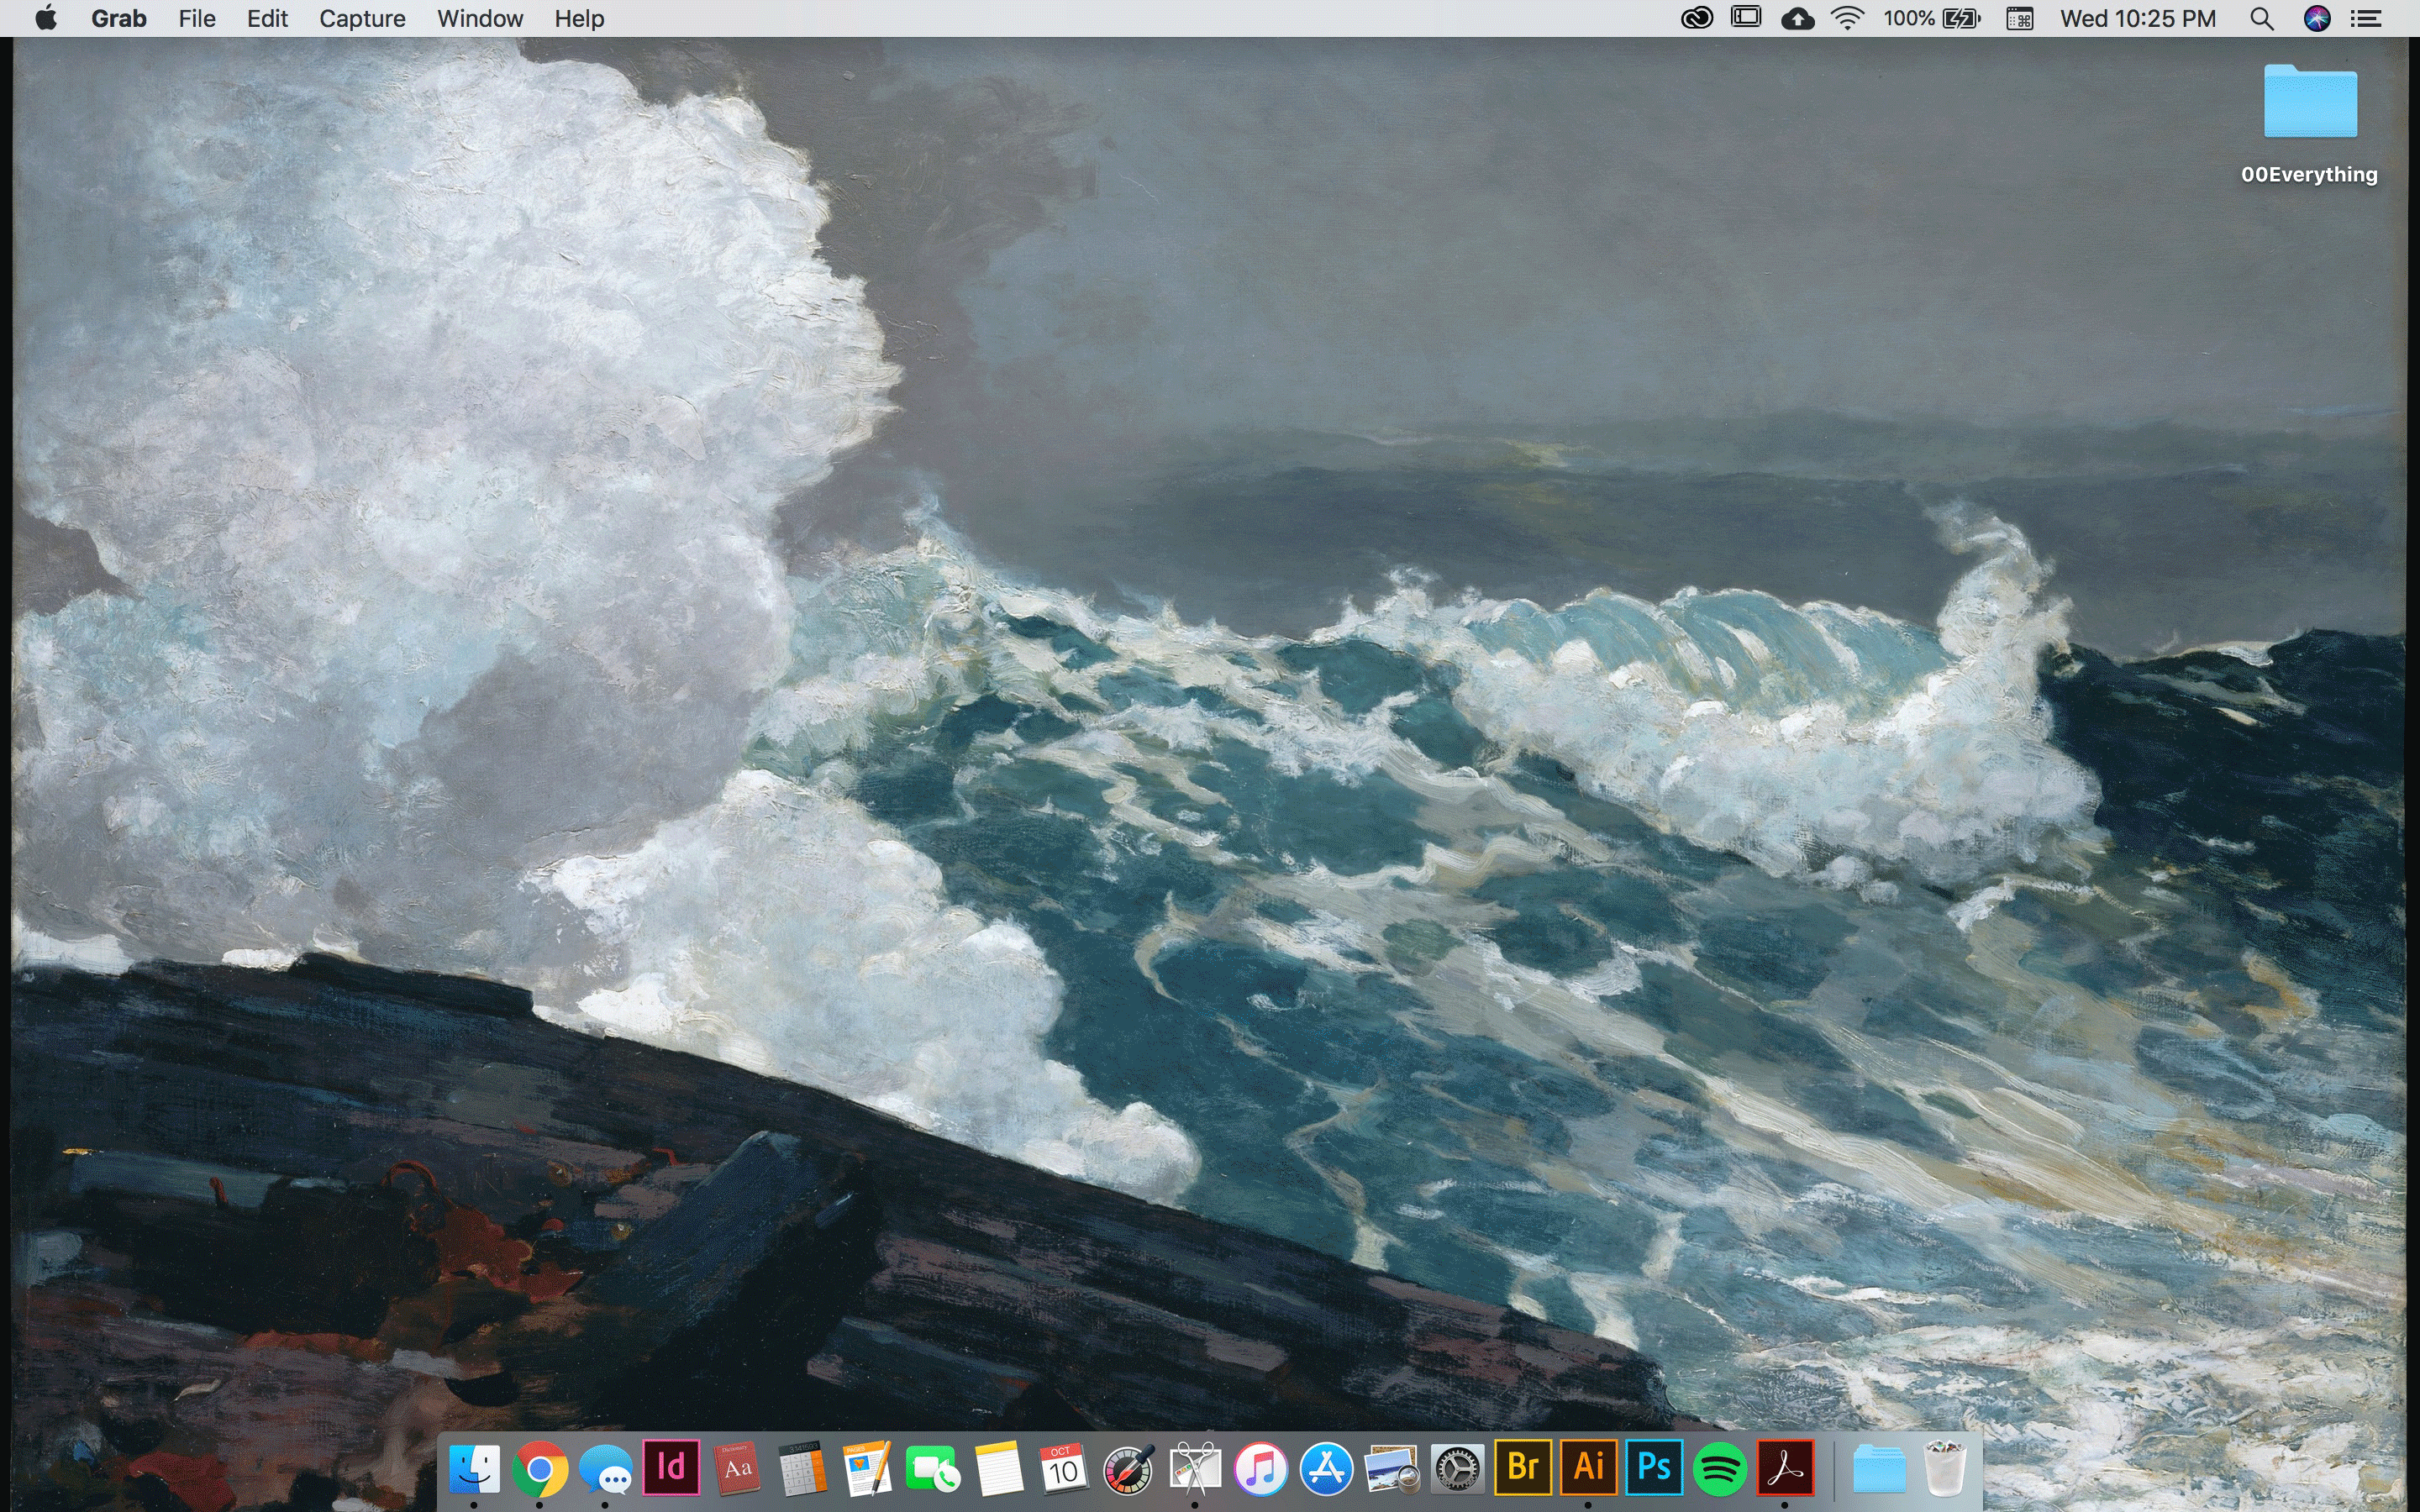This screenshot has width=2420, height=1512.
Task: Activate Siri from the menu bar
Action: tap(2317, 18)
